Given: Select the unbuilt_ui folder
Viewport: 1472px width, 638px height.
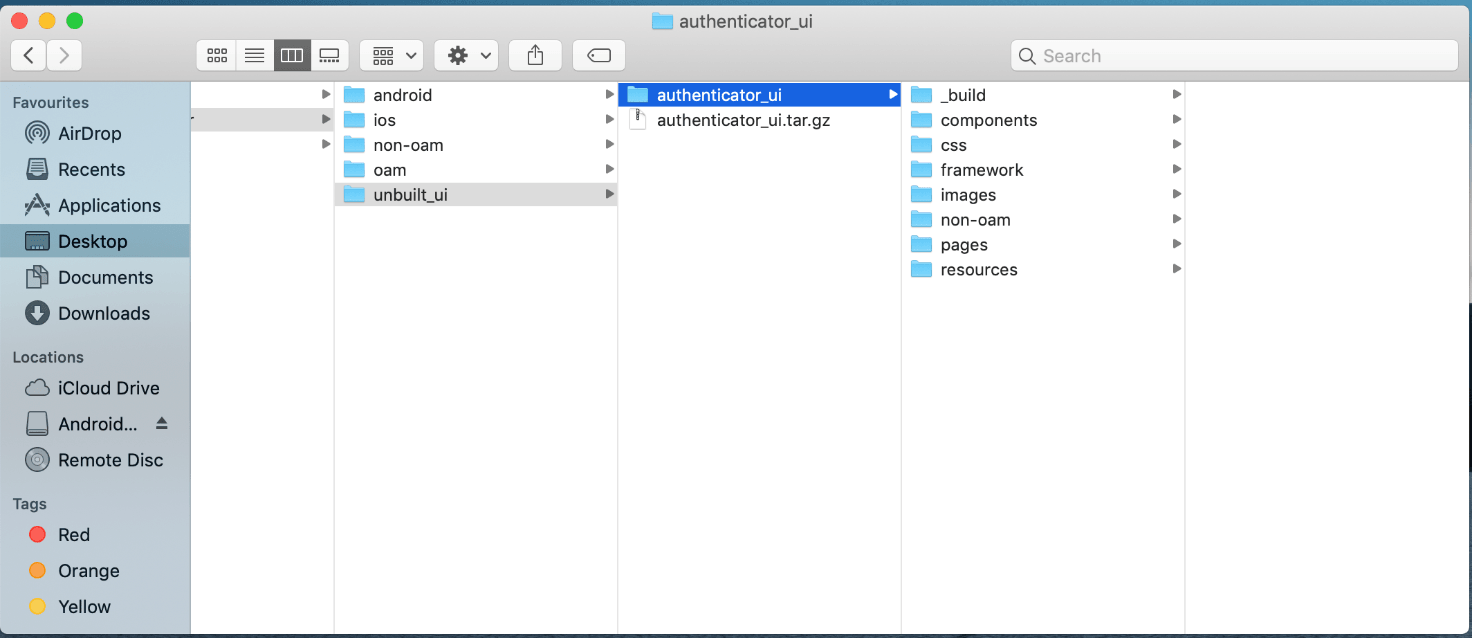Looking at the screenshot, I should point(475,195).
